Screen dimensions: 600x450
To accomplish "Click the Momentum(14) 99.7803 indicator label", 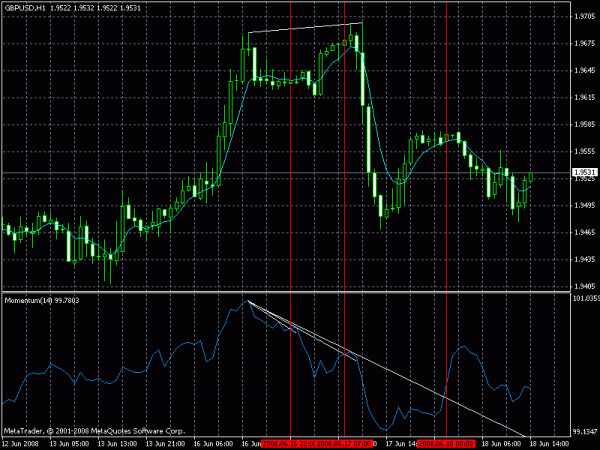I will [42, 301].
